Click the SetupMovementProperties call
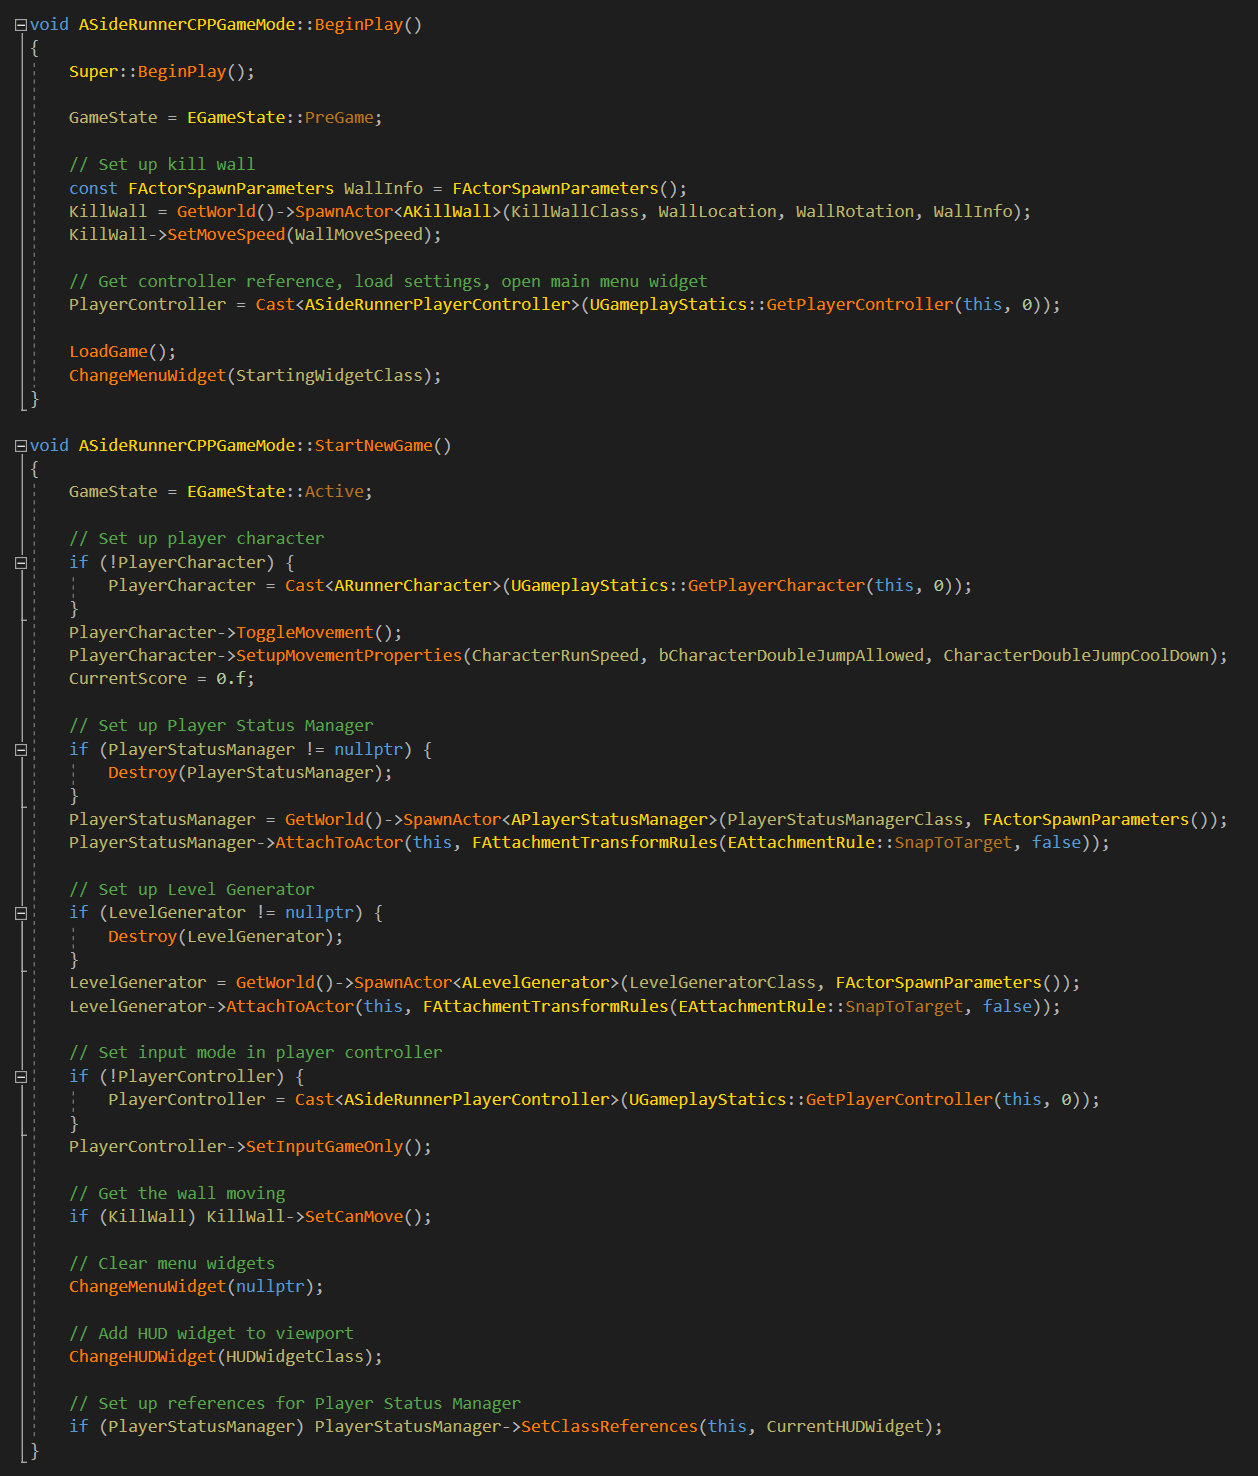The image size is (1258, 1476). click(x=349, y=656)
